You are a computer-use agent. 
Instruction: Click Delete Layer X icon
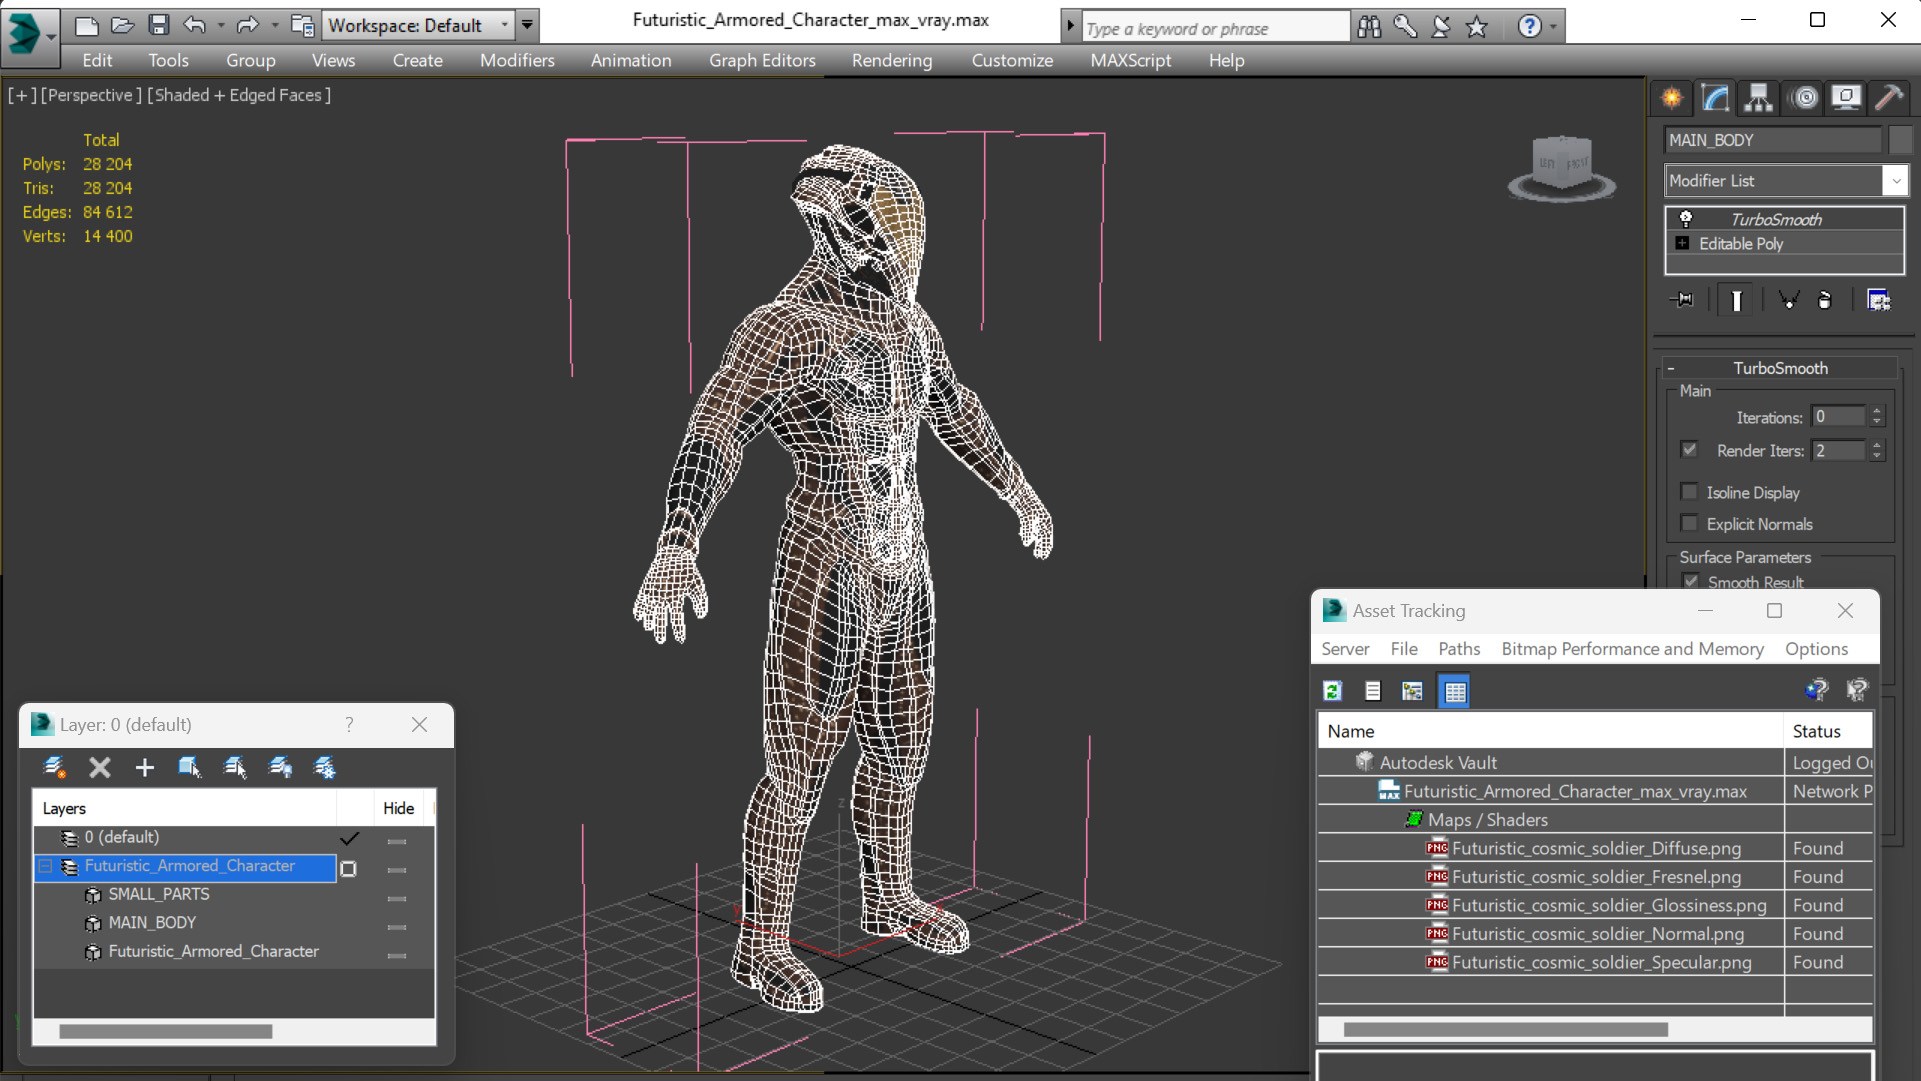click(x=100, y=767)
